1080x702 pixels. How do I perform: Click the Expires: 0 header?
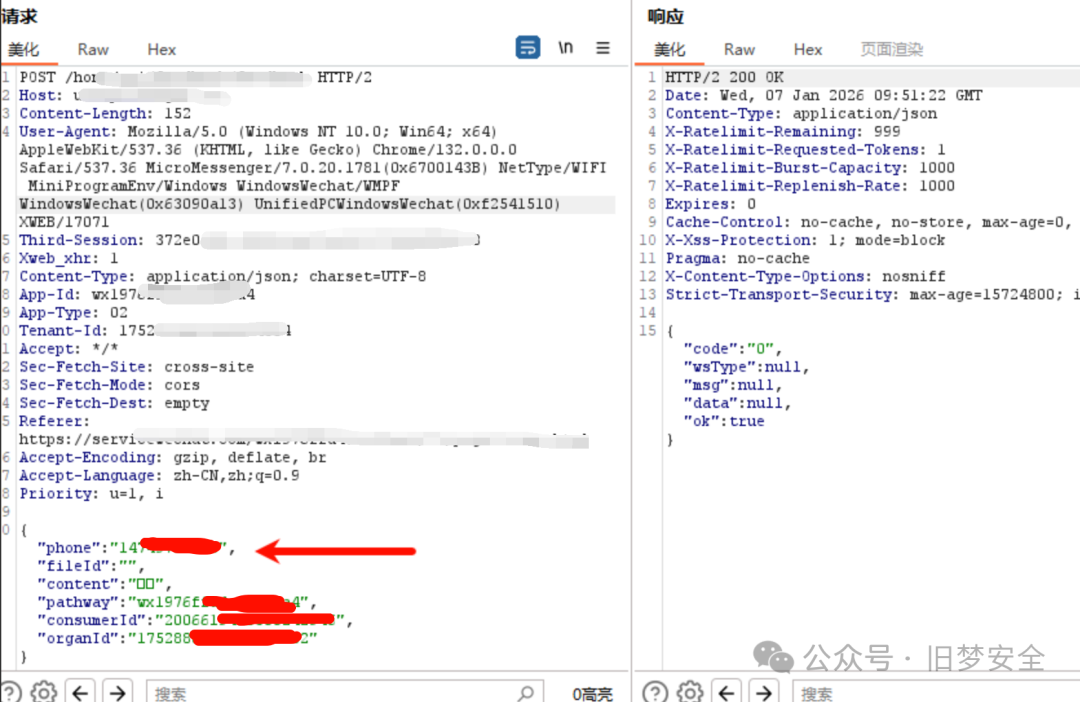pos(710,204)
